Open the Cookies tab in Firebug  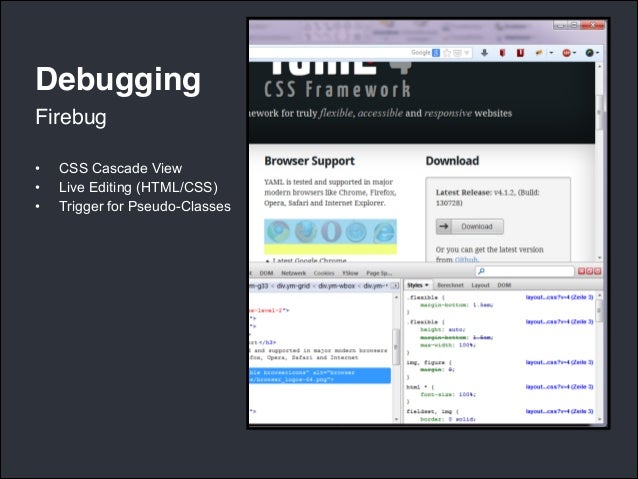[324, 273]
